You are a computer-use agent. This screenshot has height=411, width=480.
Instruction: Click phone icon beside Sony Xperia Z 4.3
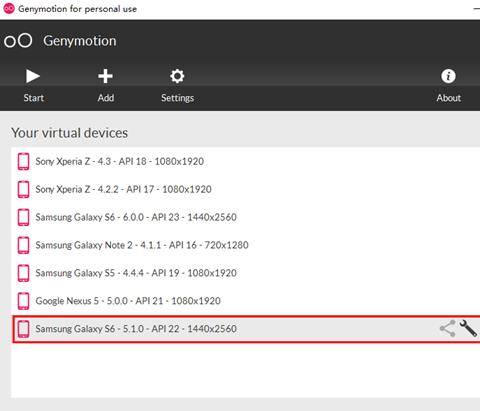tap(23, 161)
